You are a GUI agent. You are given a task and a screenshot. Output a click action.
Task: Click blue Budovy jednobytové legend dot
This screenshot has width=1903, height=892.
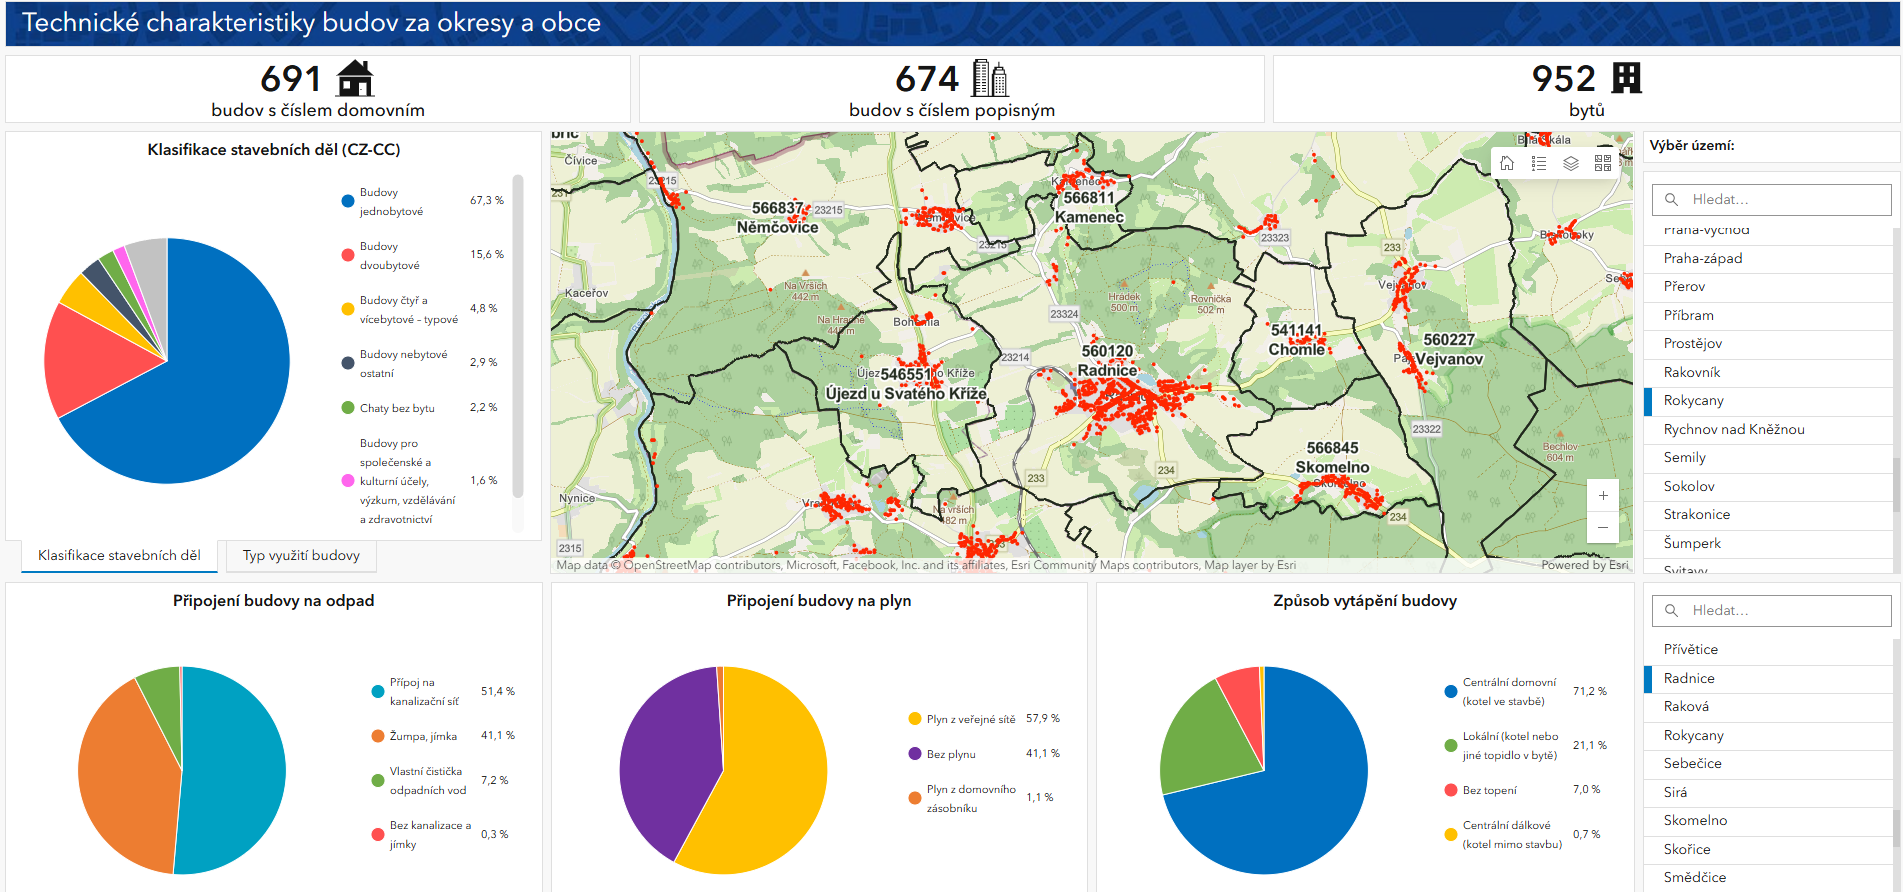pos(348,201)
